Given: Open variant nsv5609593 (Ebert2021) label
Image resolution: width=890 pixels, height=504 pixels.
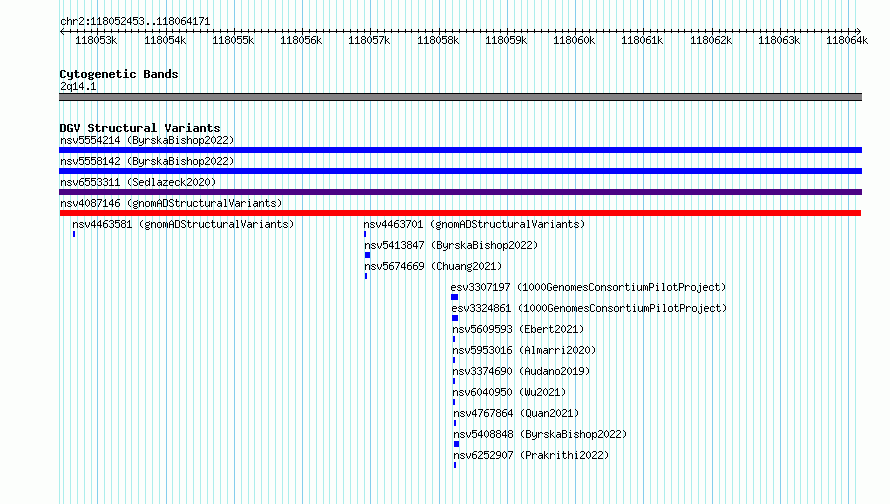Looking at the screenshot, I should pyautogui.click(x=518, y=330).
